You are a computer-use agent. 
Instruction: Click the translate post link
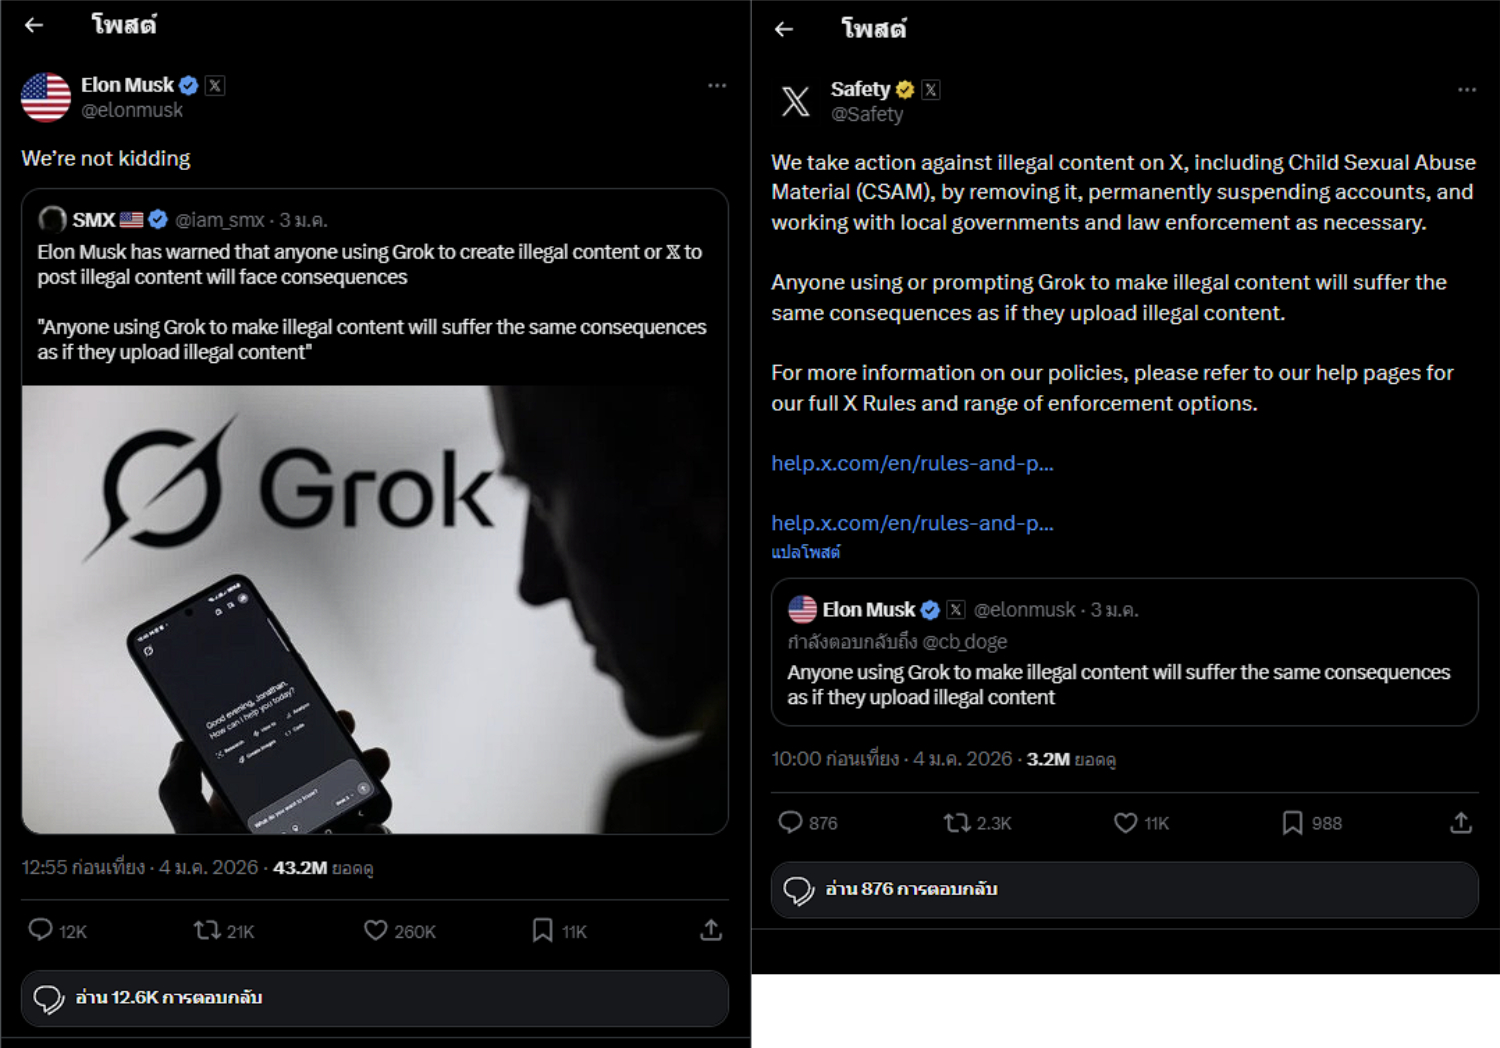[806, 552]
